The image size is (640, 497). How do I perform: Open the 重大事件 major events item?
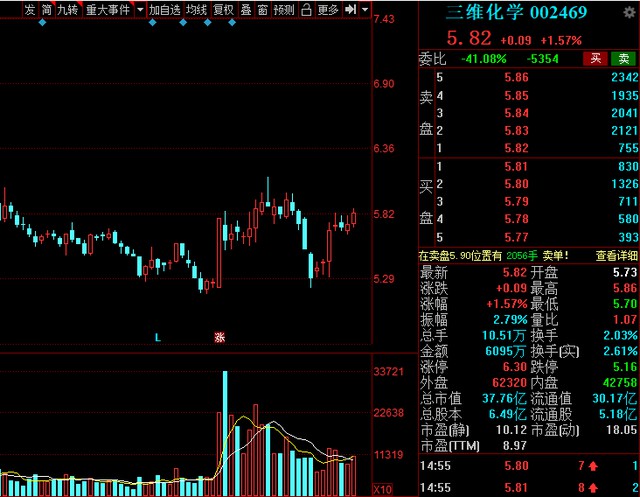(106, 10)
